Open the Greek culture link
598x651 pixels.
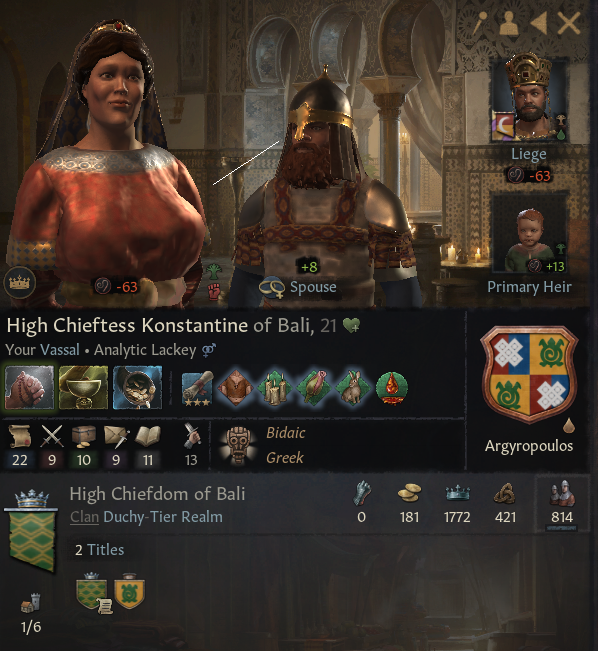click(x=284, y=458)
